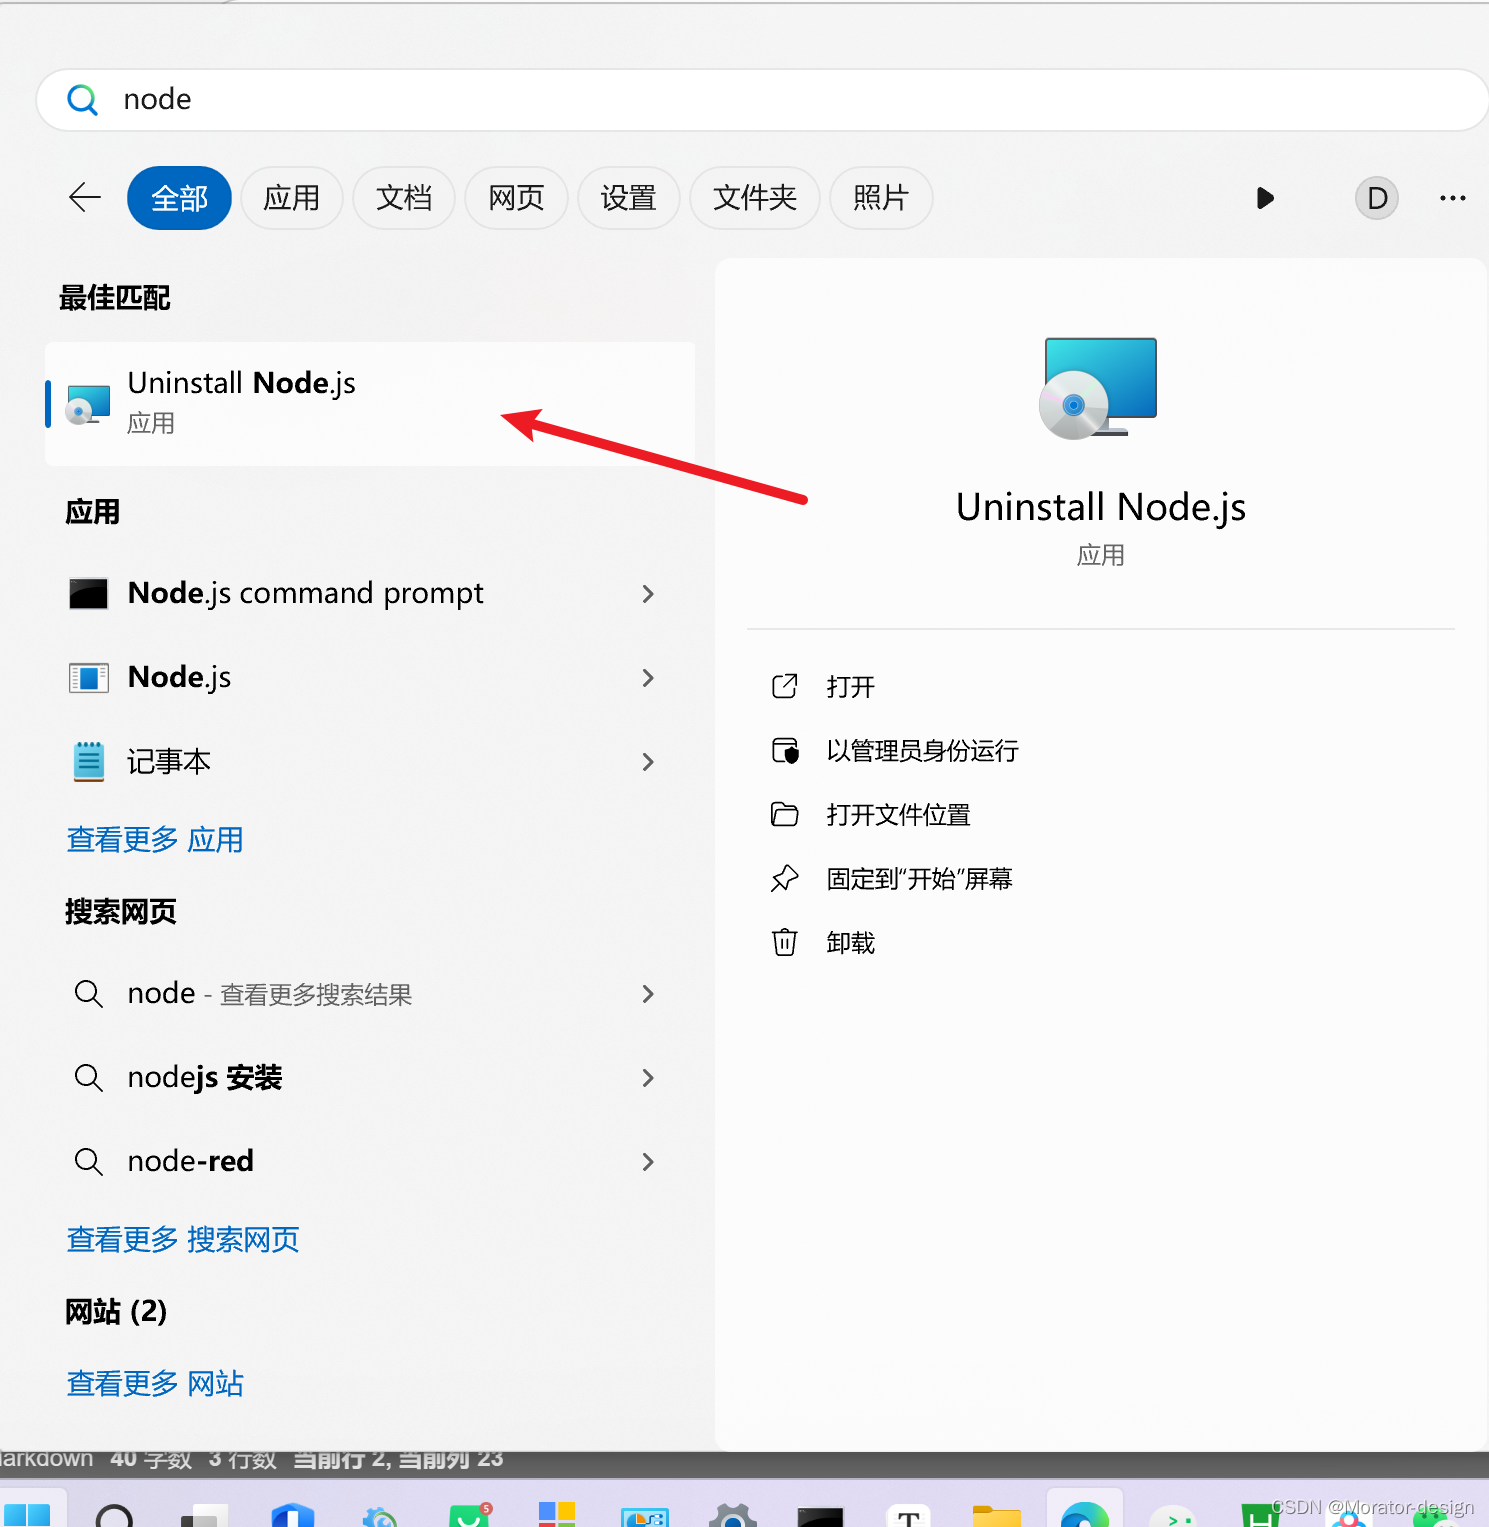Click the magnifying glass in the search box
1489x1527 pixels.
[x=83, y=99]
